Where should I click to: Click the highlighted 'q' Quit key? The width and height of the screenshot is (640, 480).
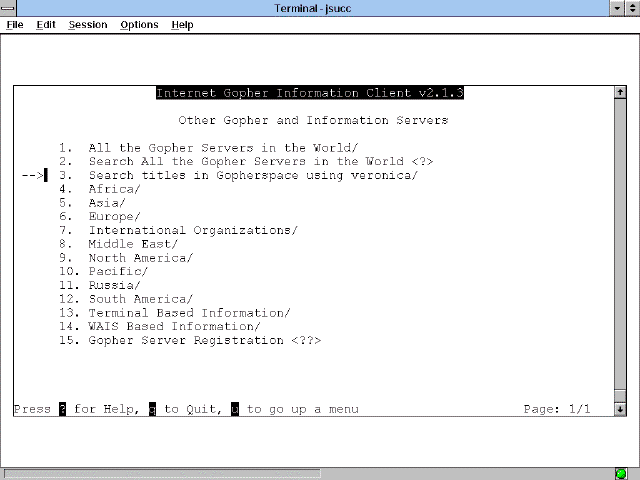tap(152, 409)
